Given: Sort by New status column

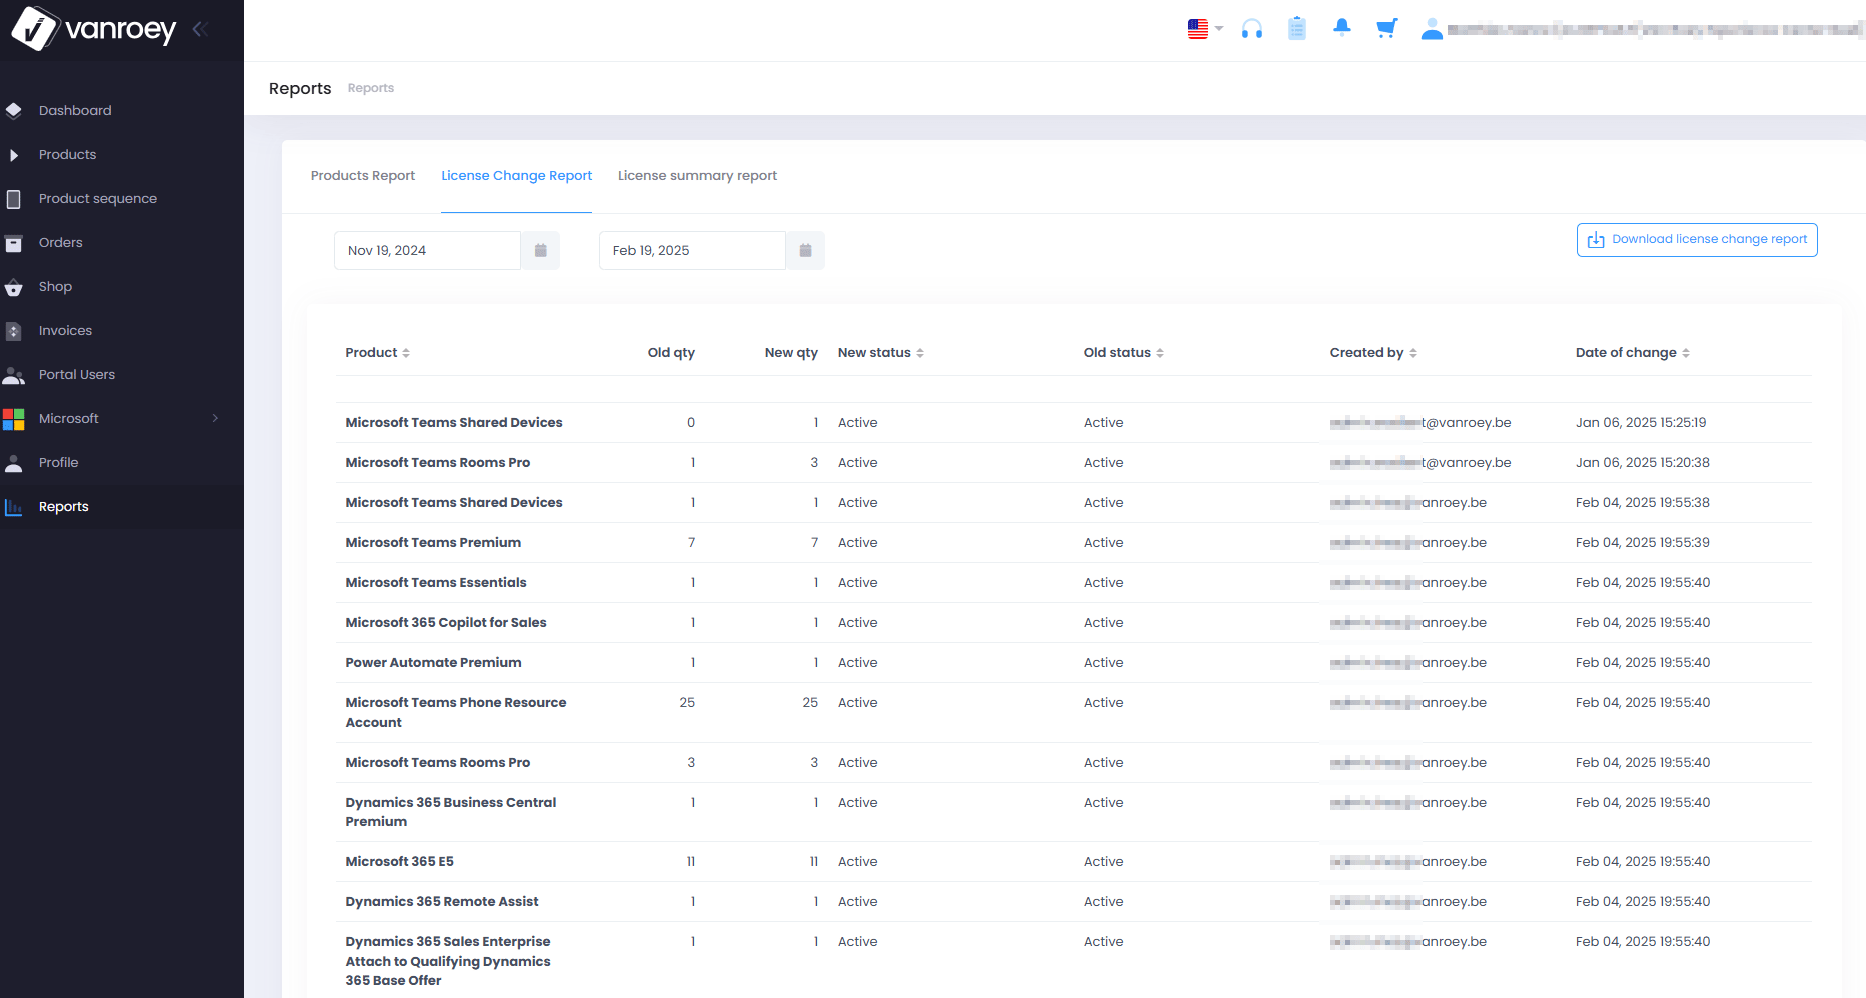Looking at the screenshot, I should click(881, 352).
